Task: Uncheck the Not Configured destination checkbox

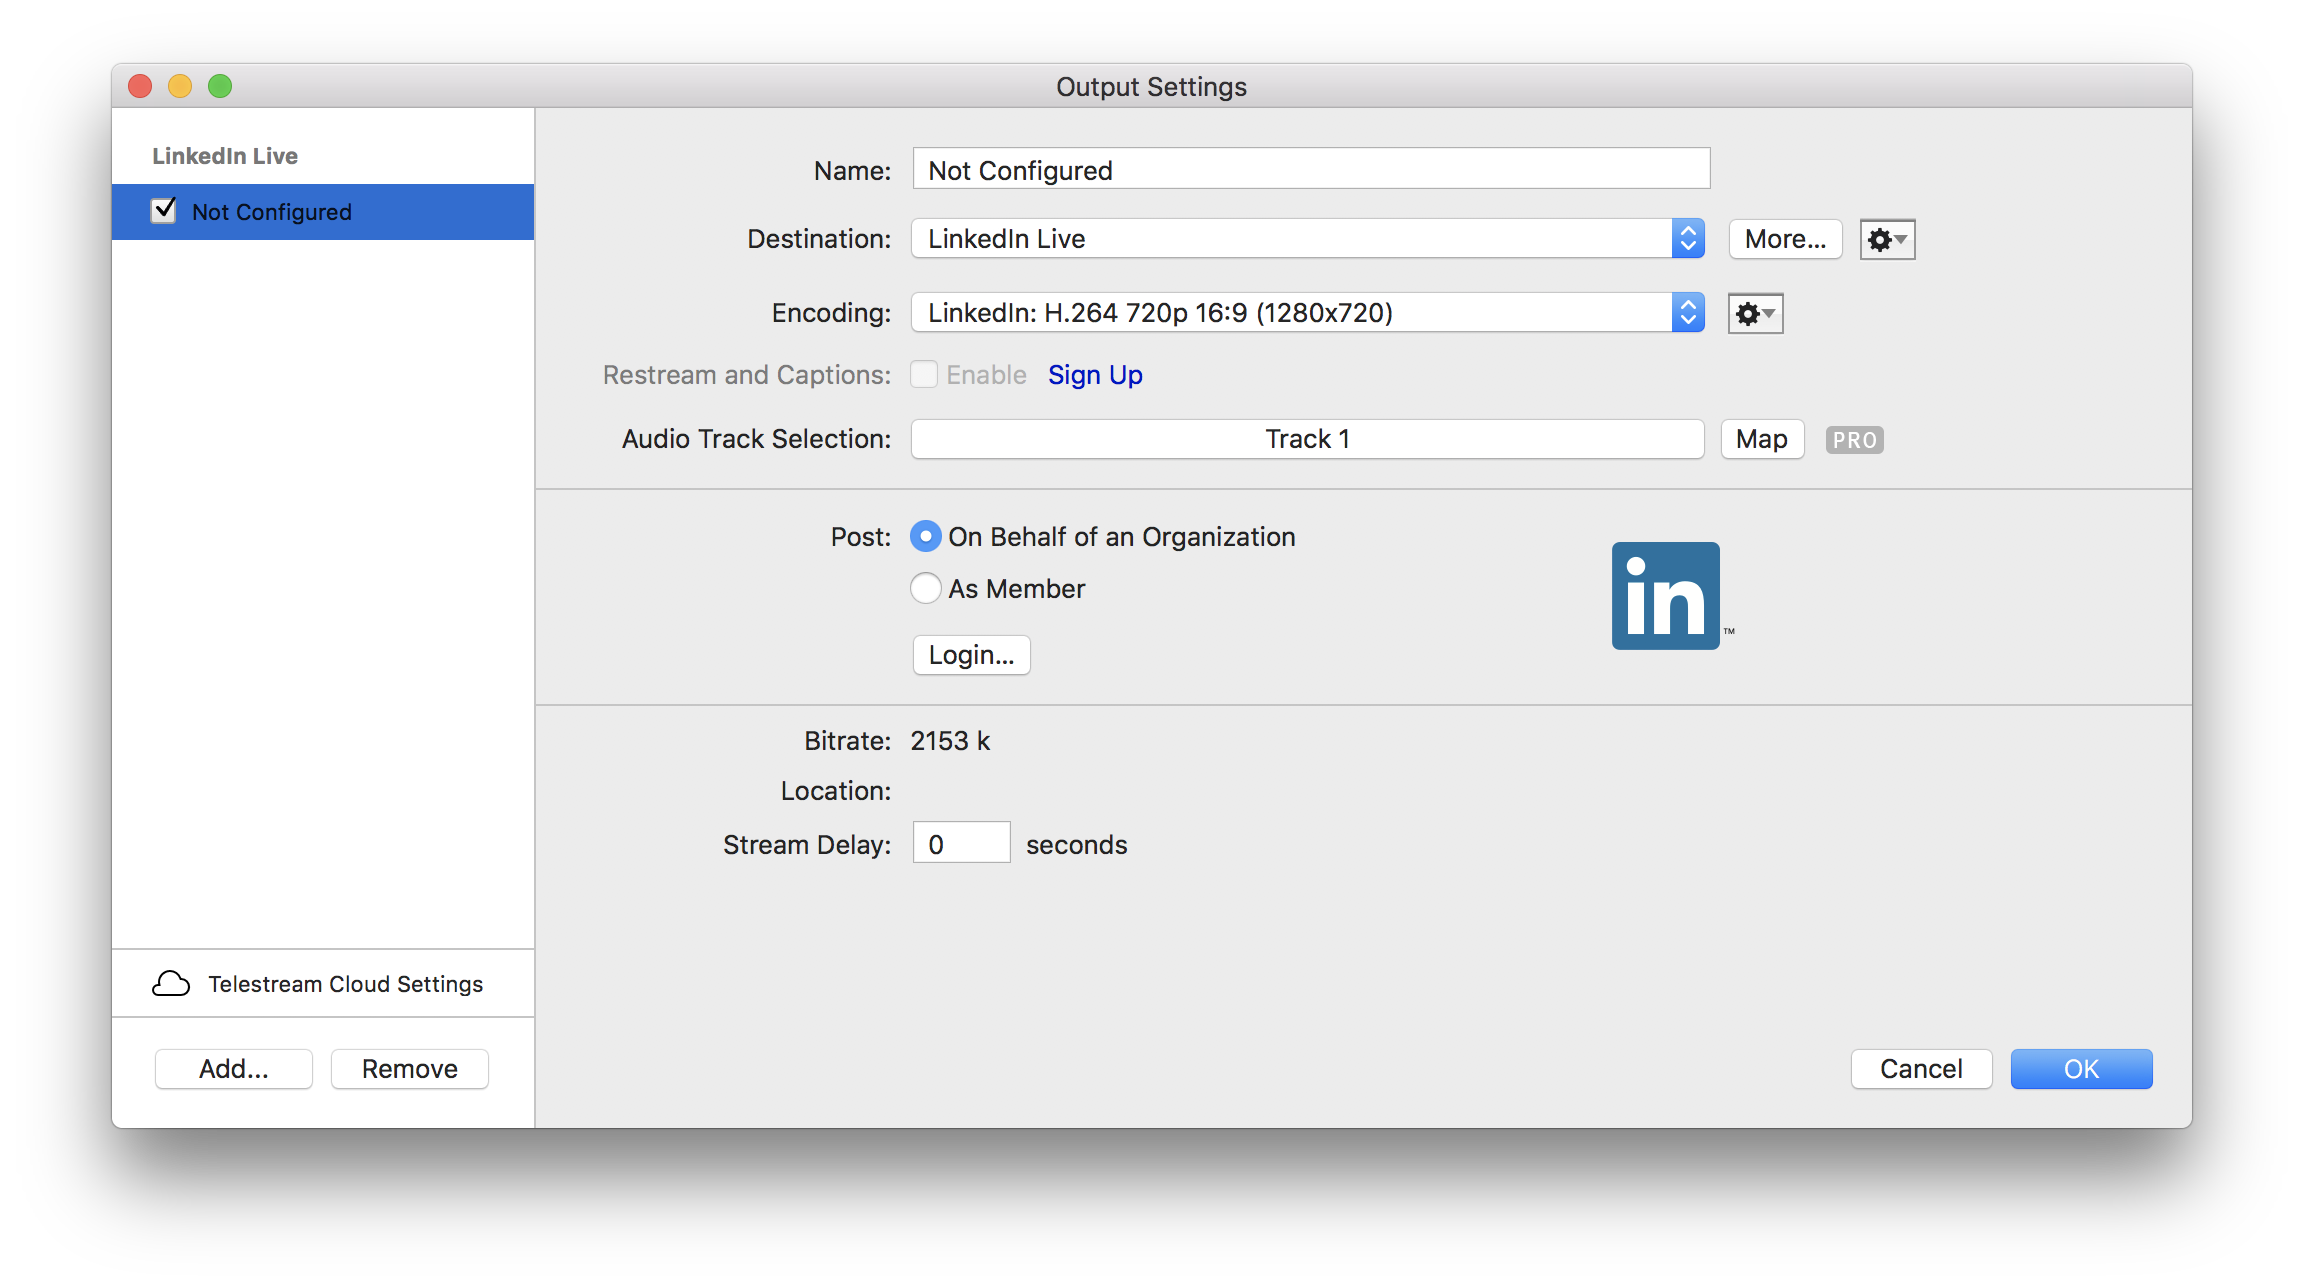Action: [163, 211]
